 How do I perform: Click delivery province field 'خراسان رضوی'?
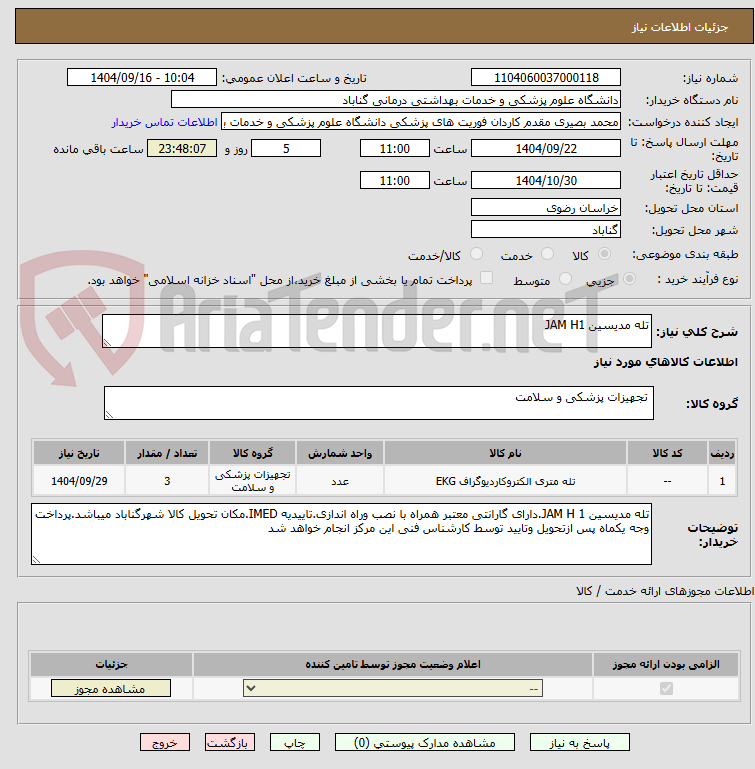click(546, 207)
